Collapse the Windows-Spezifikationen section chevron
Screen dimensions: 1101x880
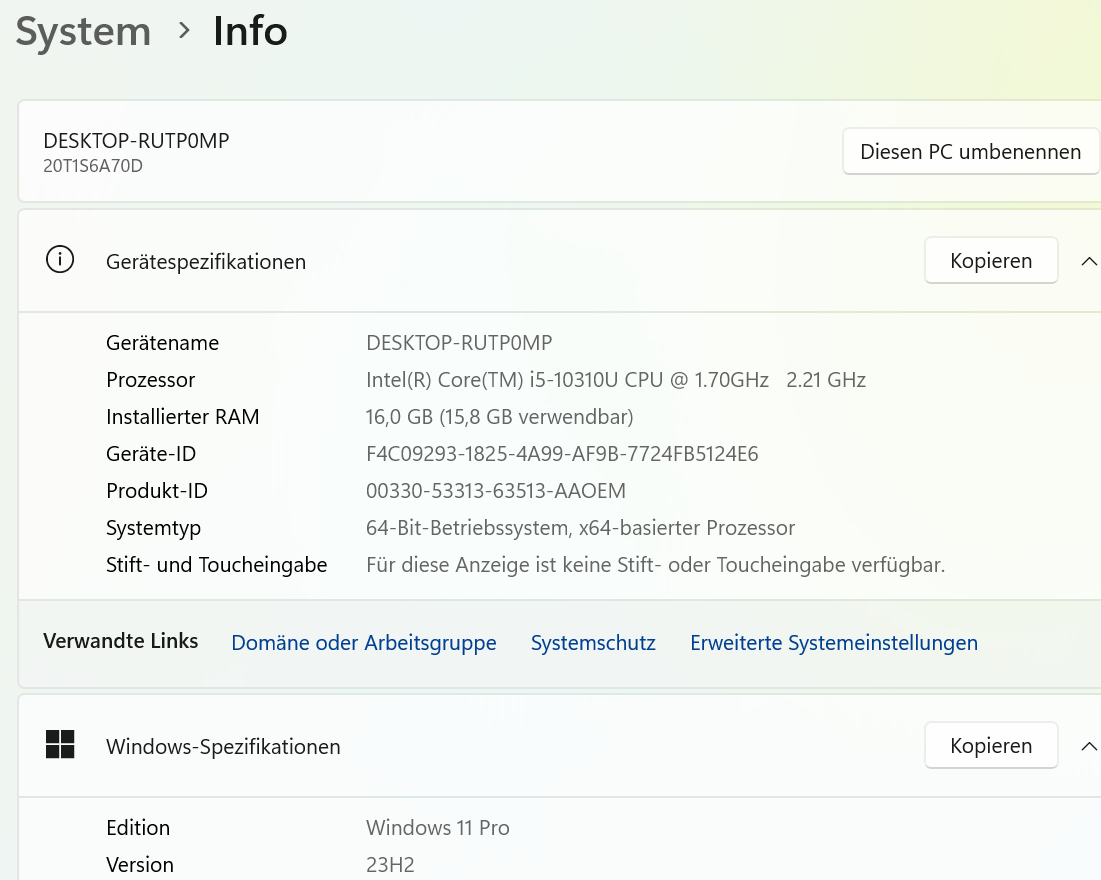point(1088,746)
